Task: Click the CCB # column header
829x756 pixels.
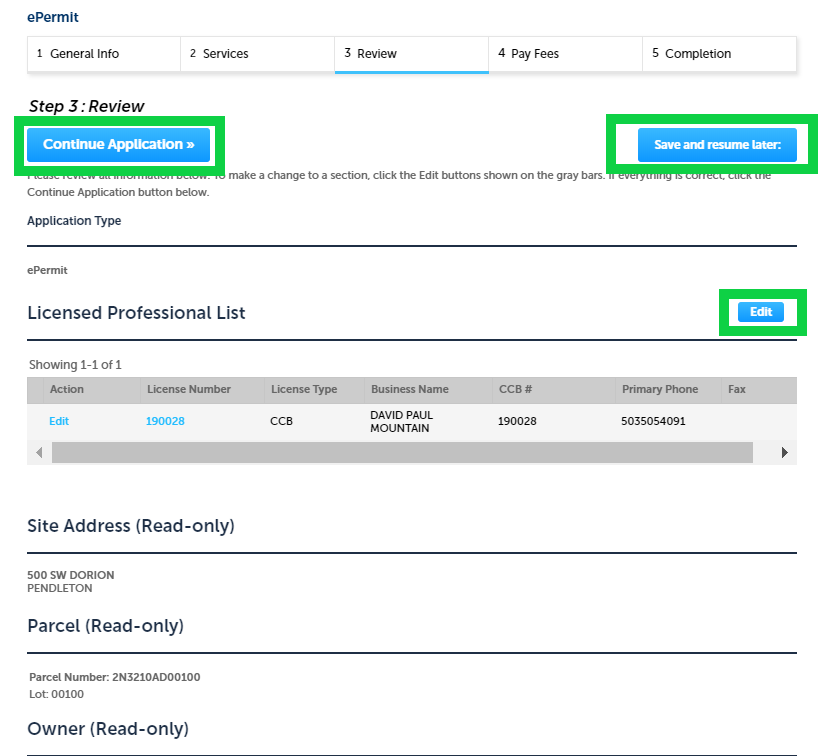Action: click(x=515, y=390)
